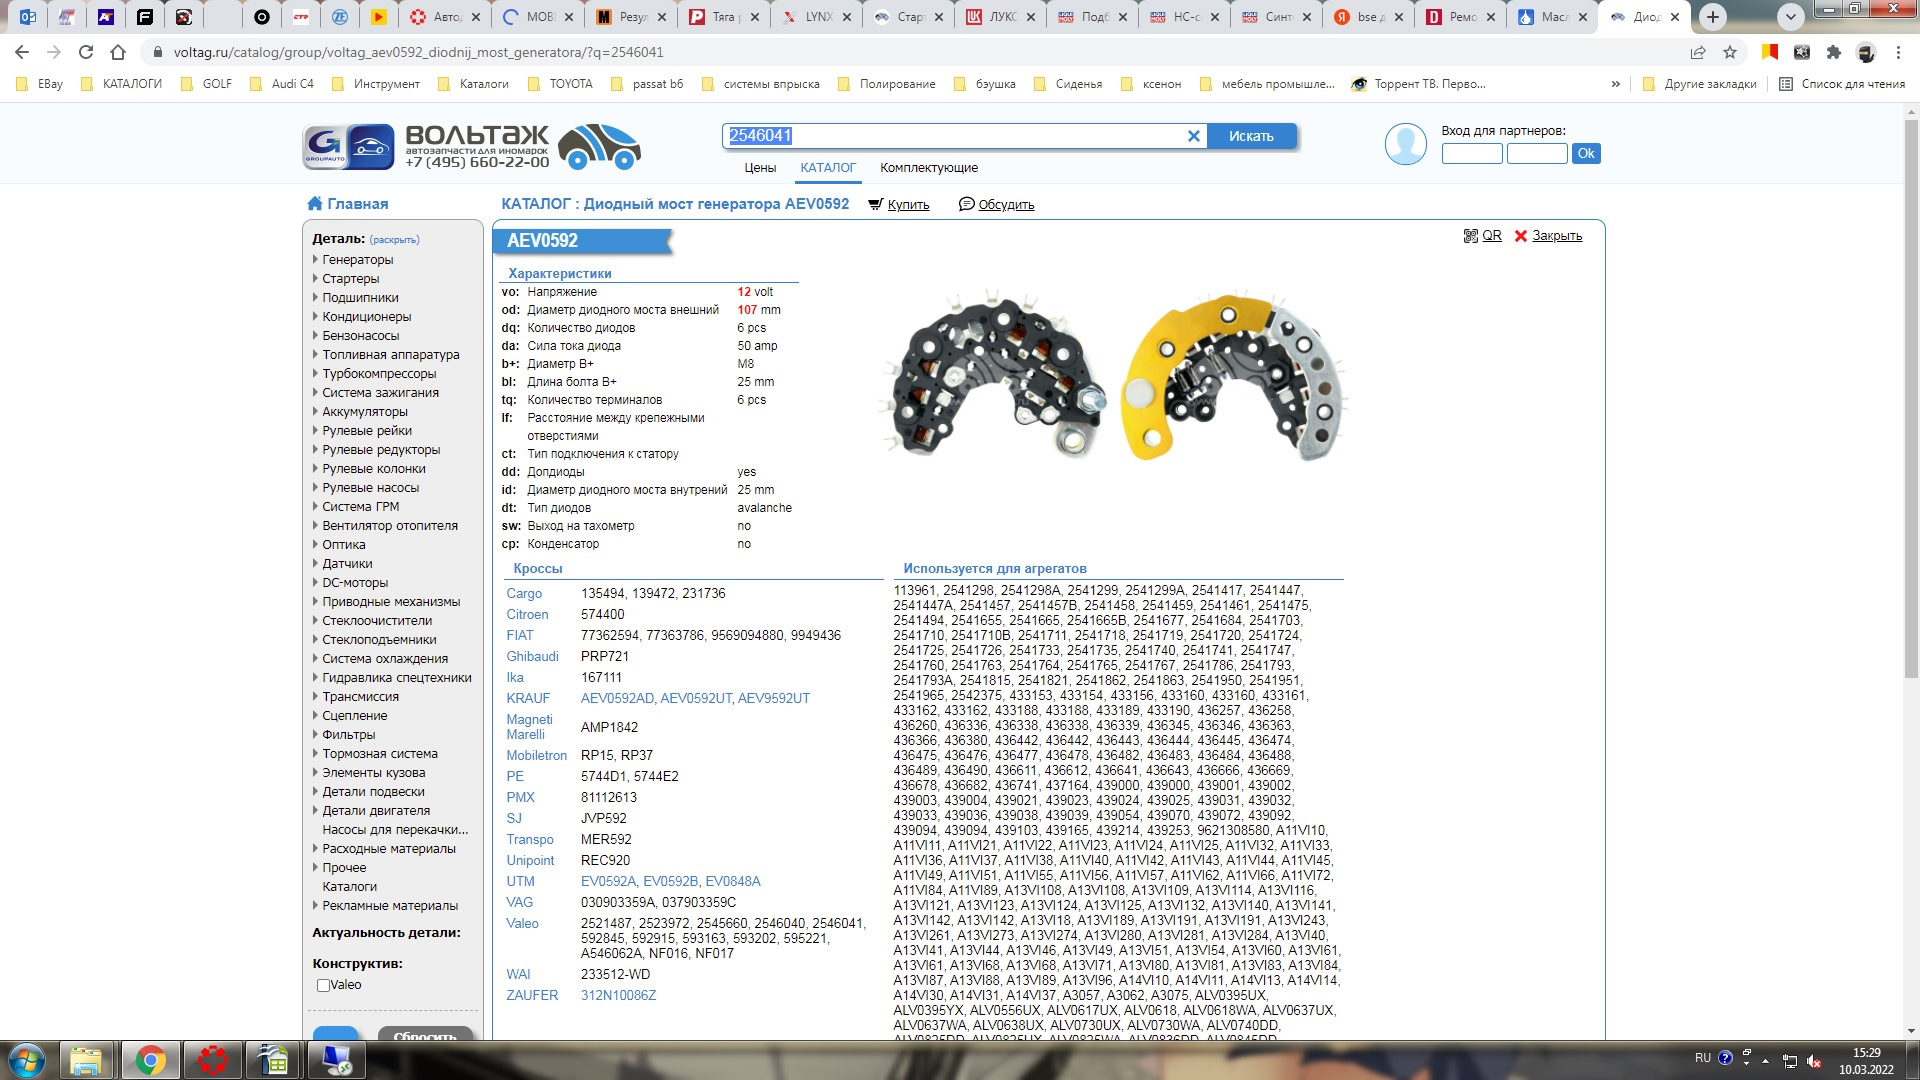Open the Оптика category
Image resolution: width=1920 pixels, height=1080 pixels.
pyautogui.click(x=343, y=545)
